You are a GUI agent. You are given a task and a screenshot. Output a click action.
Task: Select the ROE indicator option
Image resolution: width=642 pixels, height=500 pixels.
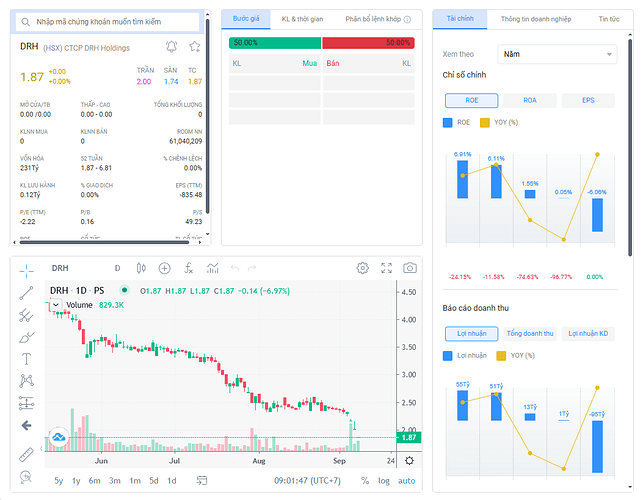click(472, 100)
